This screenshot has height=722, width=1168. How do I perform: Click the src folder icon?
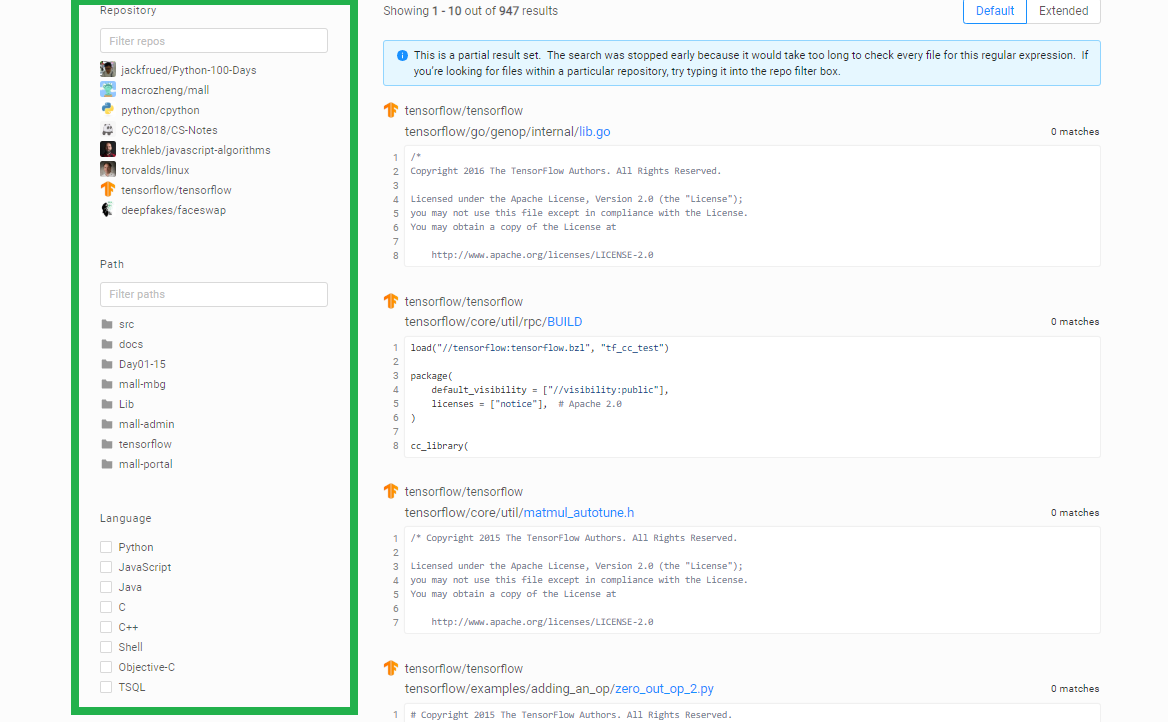click(107, 324)
